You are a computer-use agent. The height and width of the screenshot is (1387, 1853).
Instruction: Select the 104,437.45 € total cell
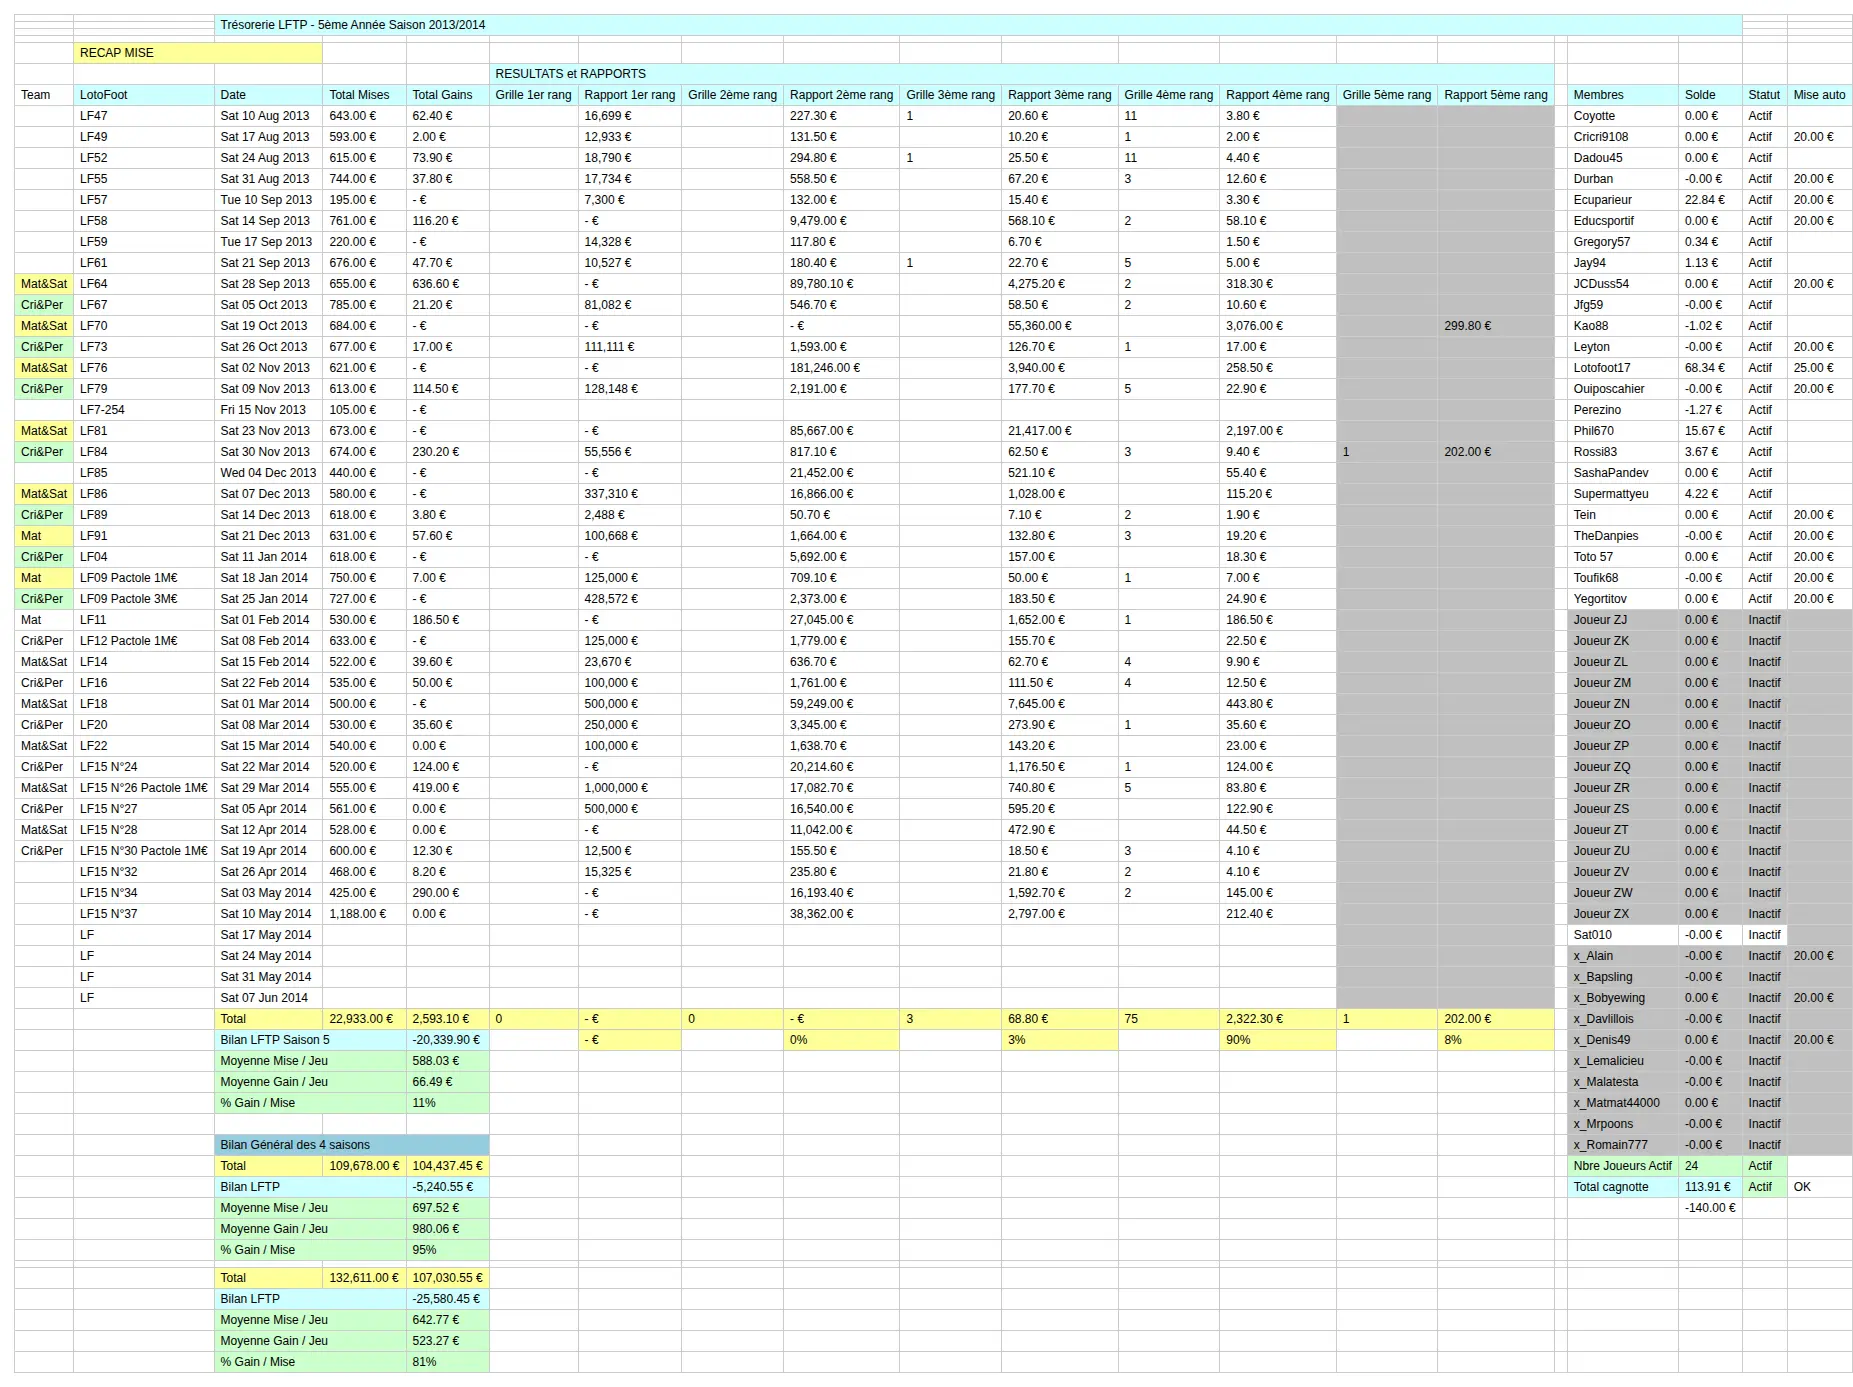(448, 1166)
